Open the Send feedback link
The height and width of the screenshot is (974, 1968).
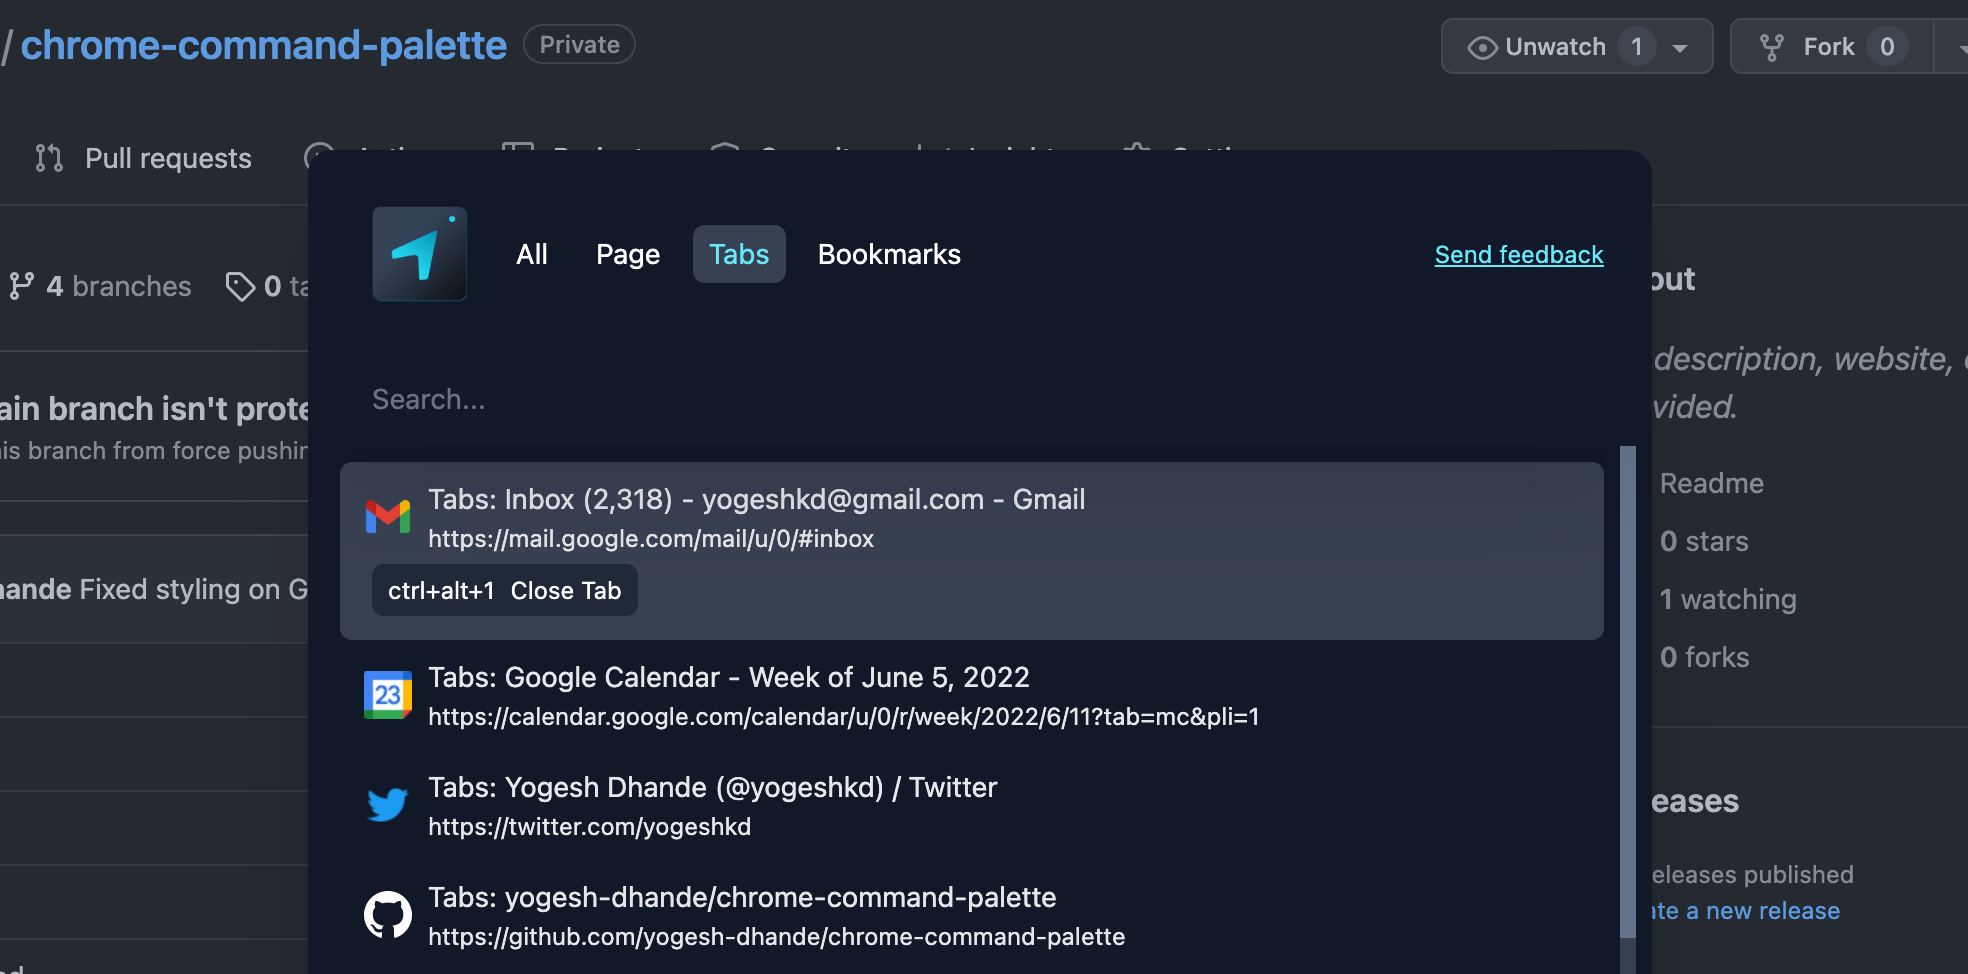tap(1519, 255)
